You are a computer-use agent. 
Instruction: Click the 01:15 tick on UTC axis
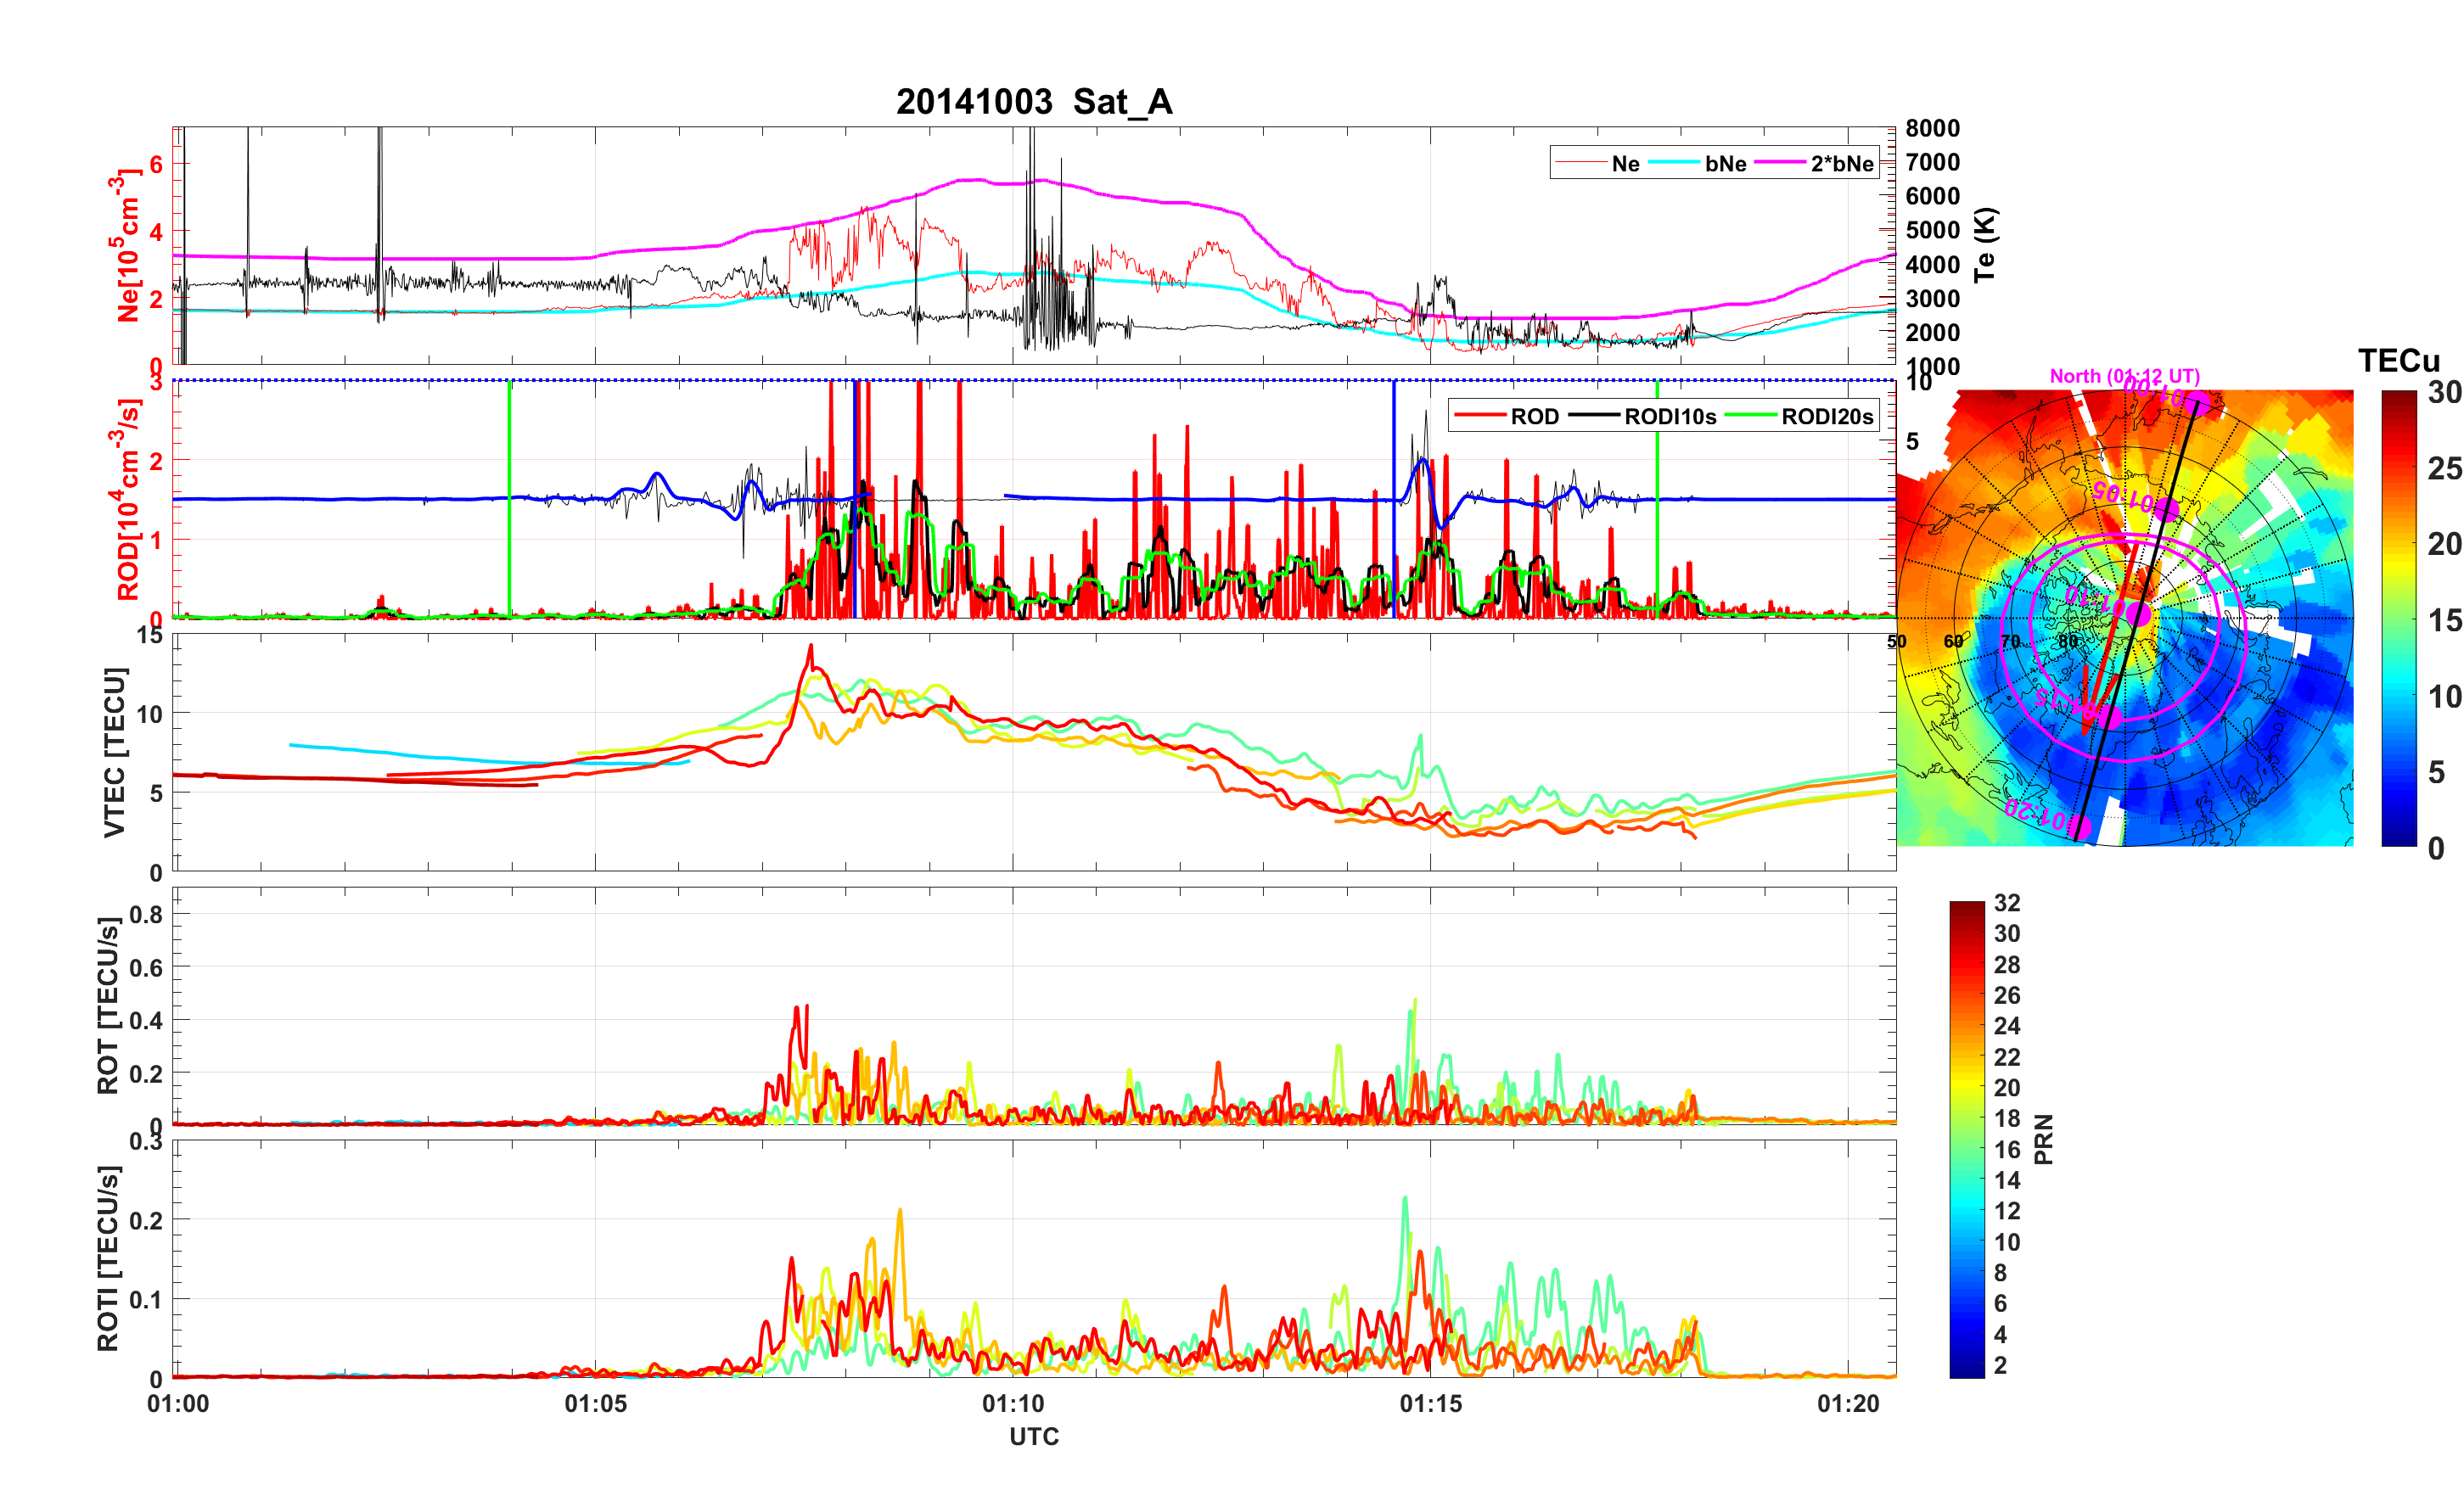1430,1404
